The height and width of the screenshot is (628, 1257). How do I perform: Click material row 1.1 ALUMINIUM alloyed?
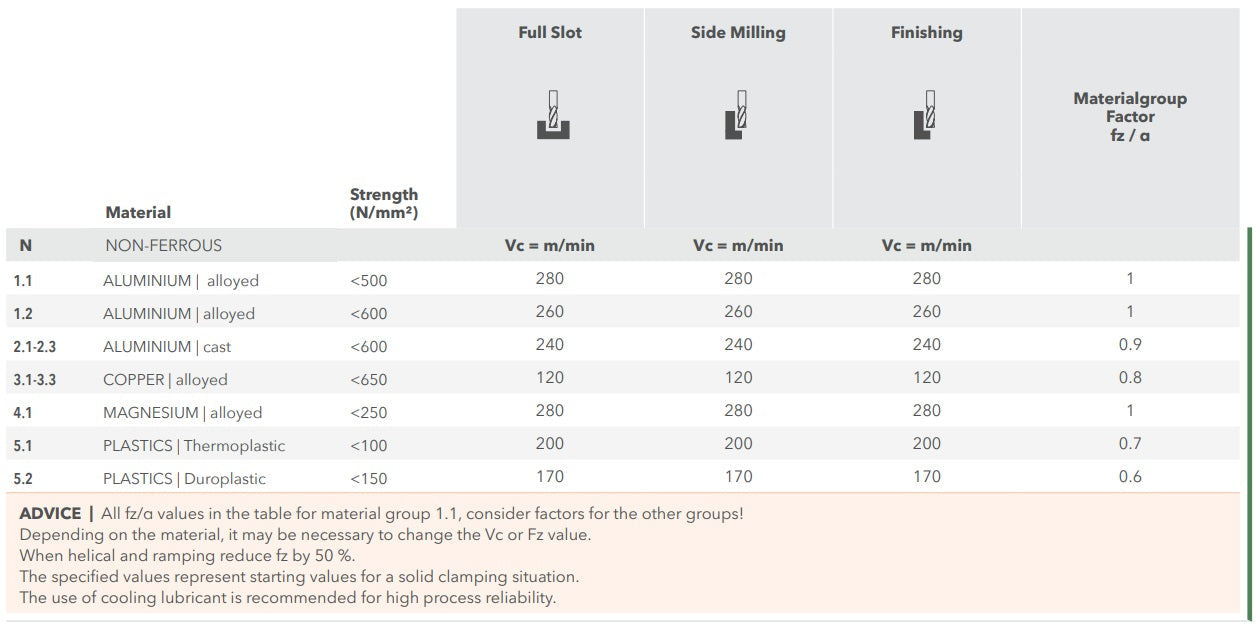pos(180,281)
